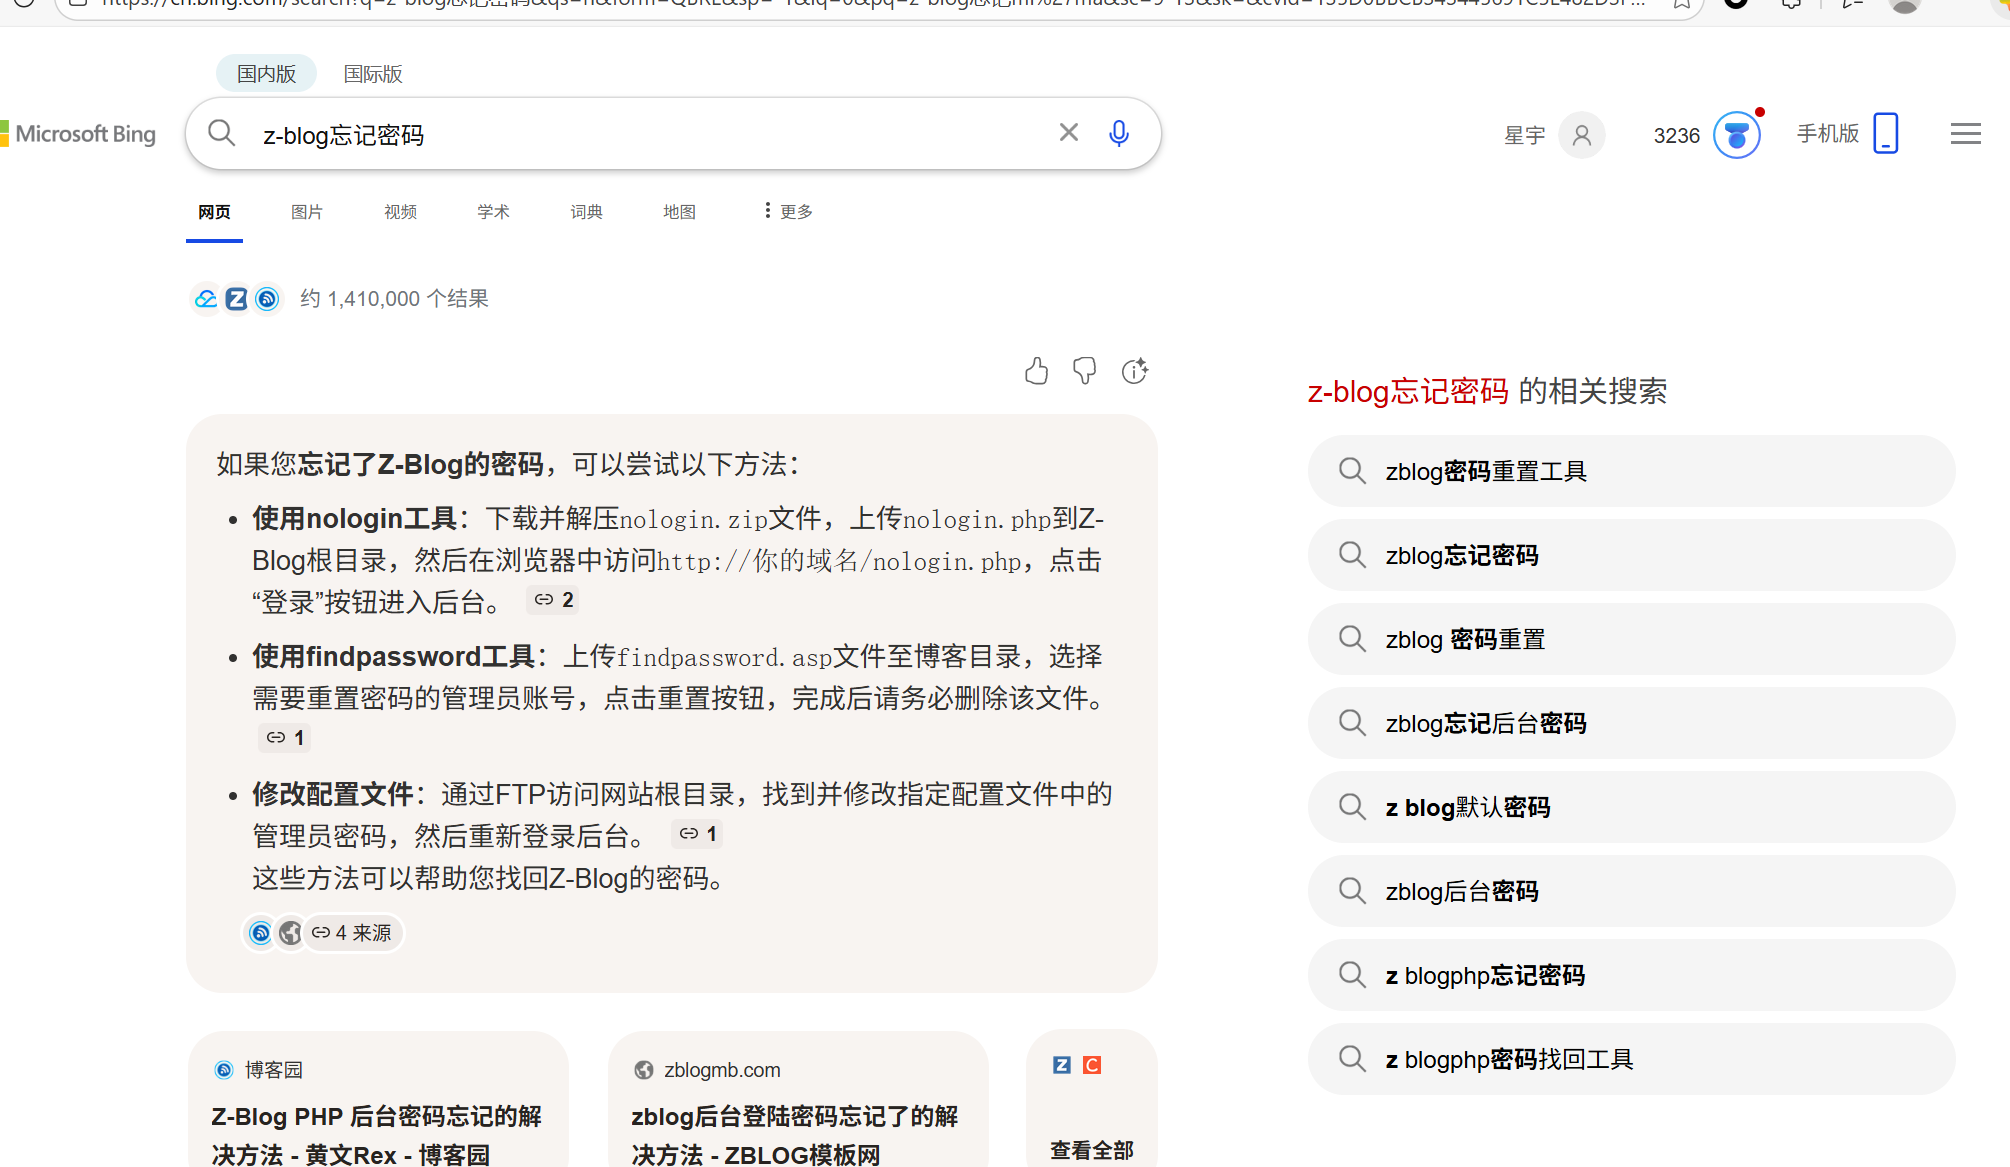Click the thumbs up feedback icon
This screenshot has height=1167, width=2010.
(x=1036, y=371)
